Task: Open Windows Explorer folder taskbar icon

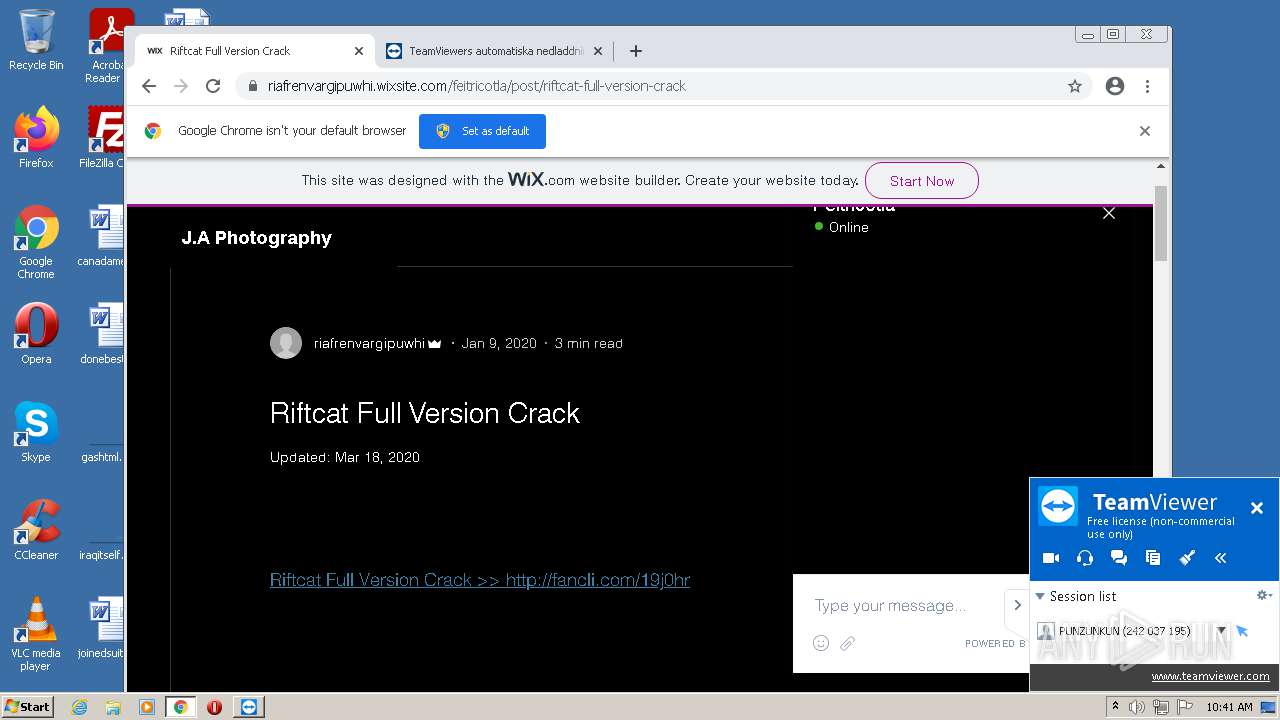Action: (113, 707)
